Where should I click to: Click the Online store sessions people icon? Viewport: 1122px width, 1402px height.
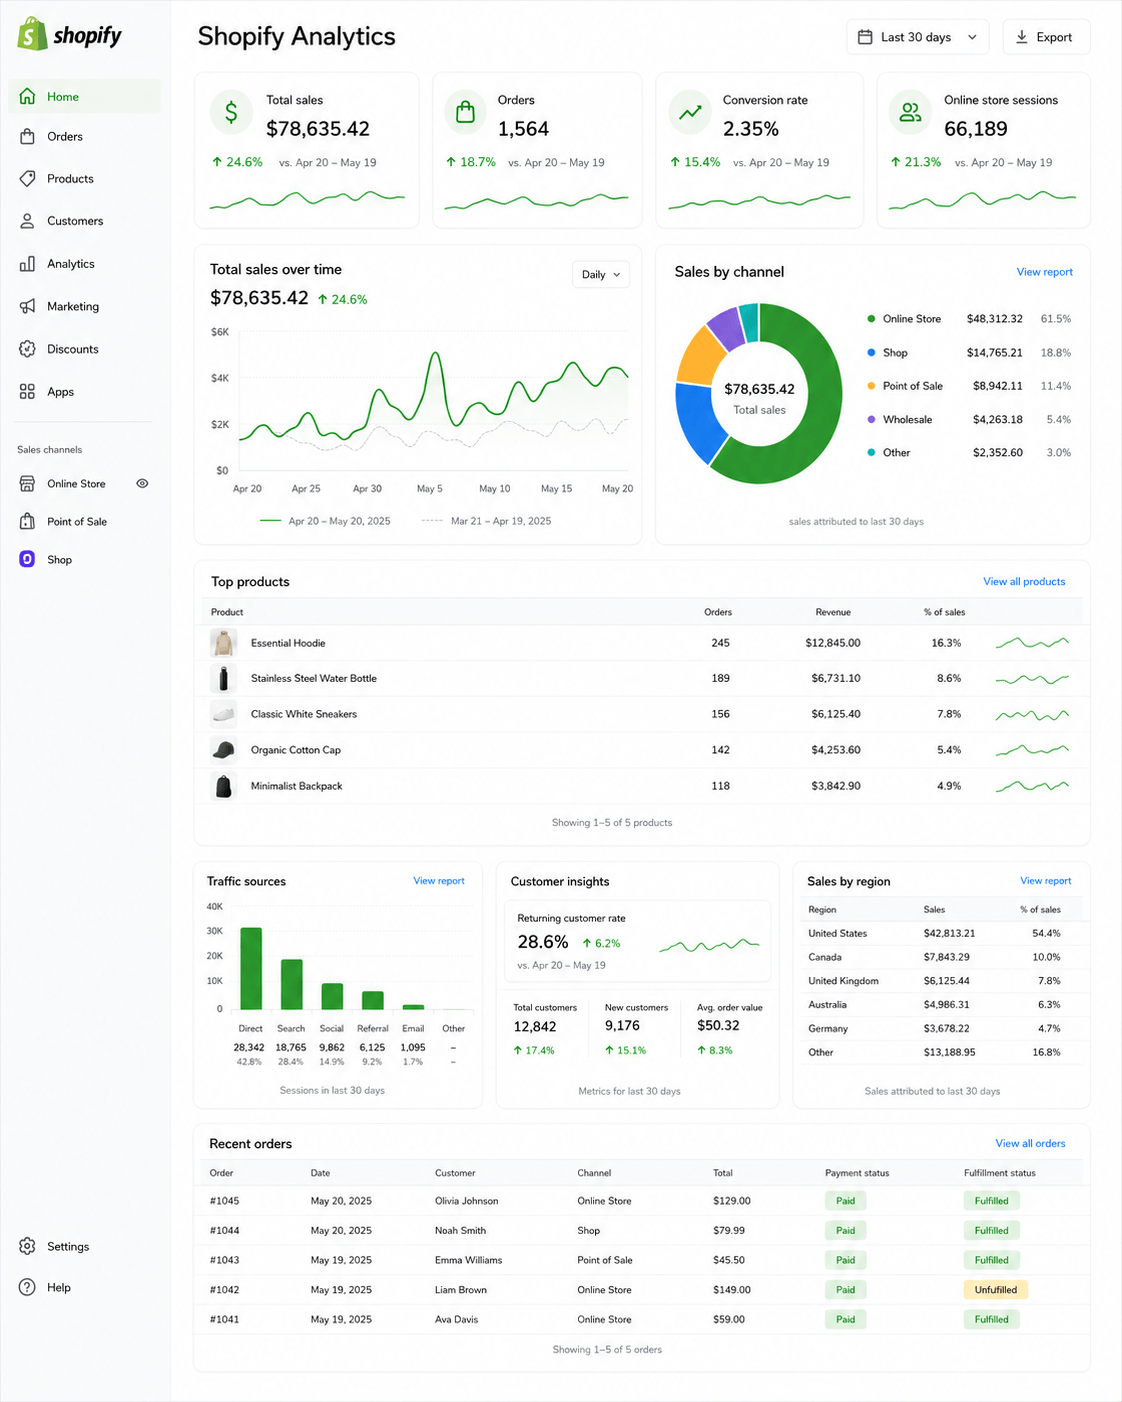coord(910,112)
